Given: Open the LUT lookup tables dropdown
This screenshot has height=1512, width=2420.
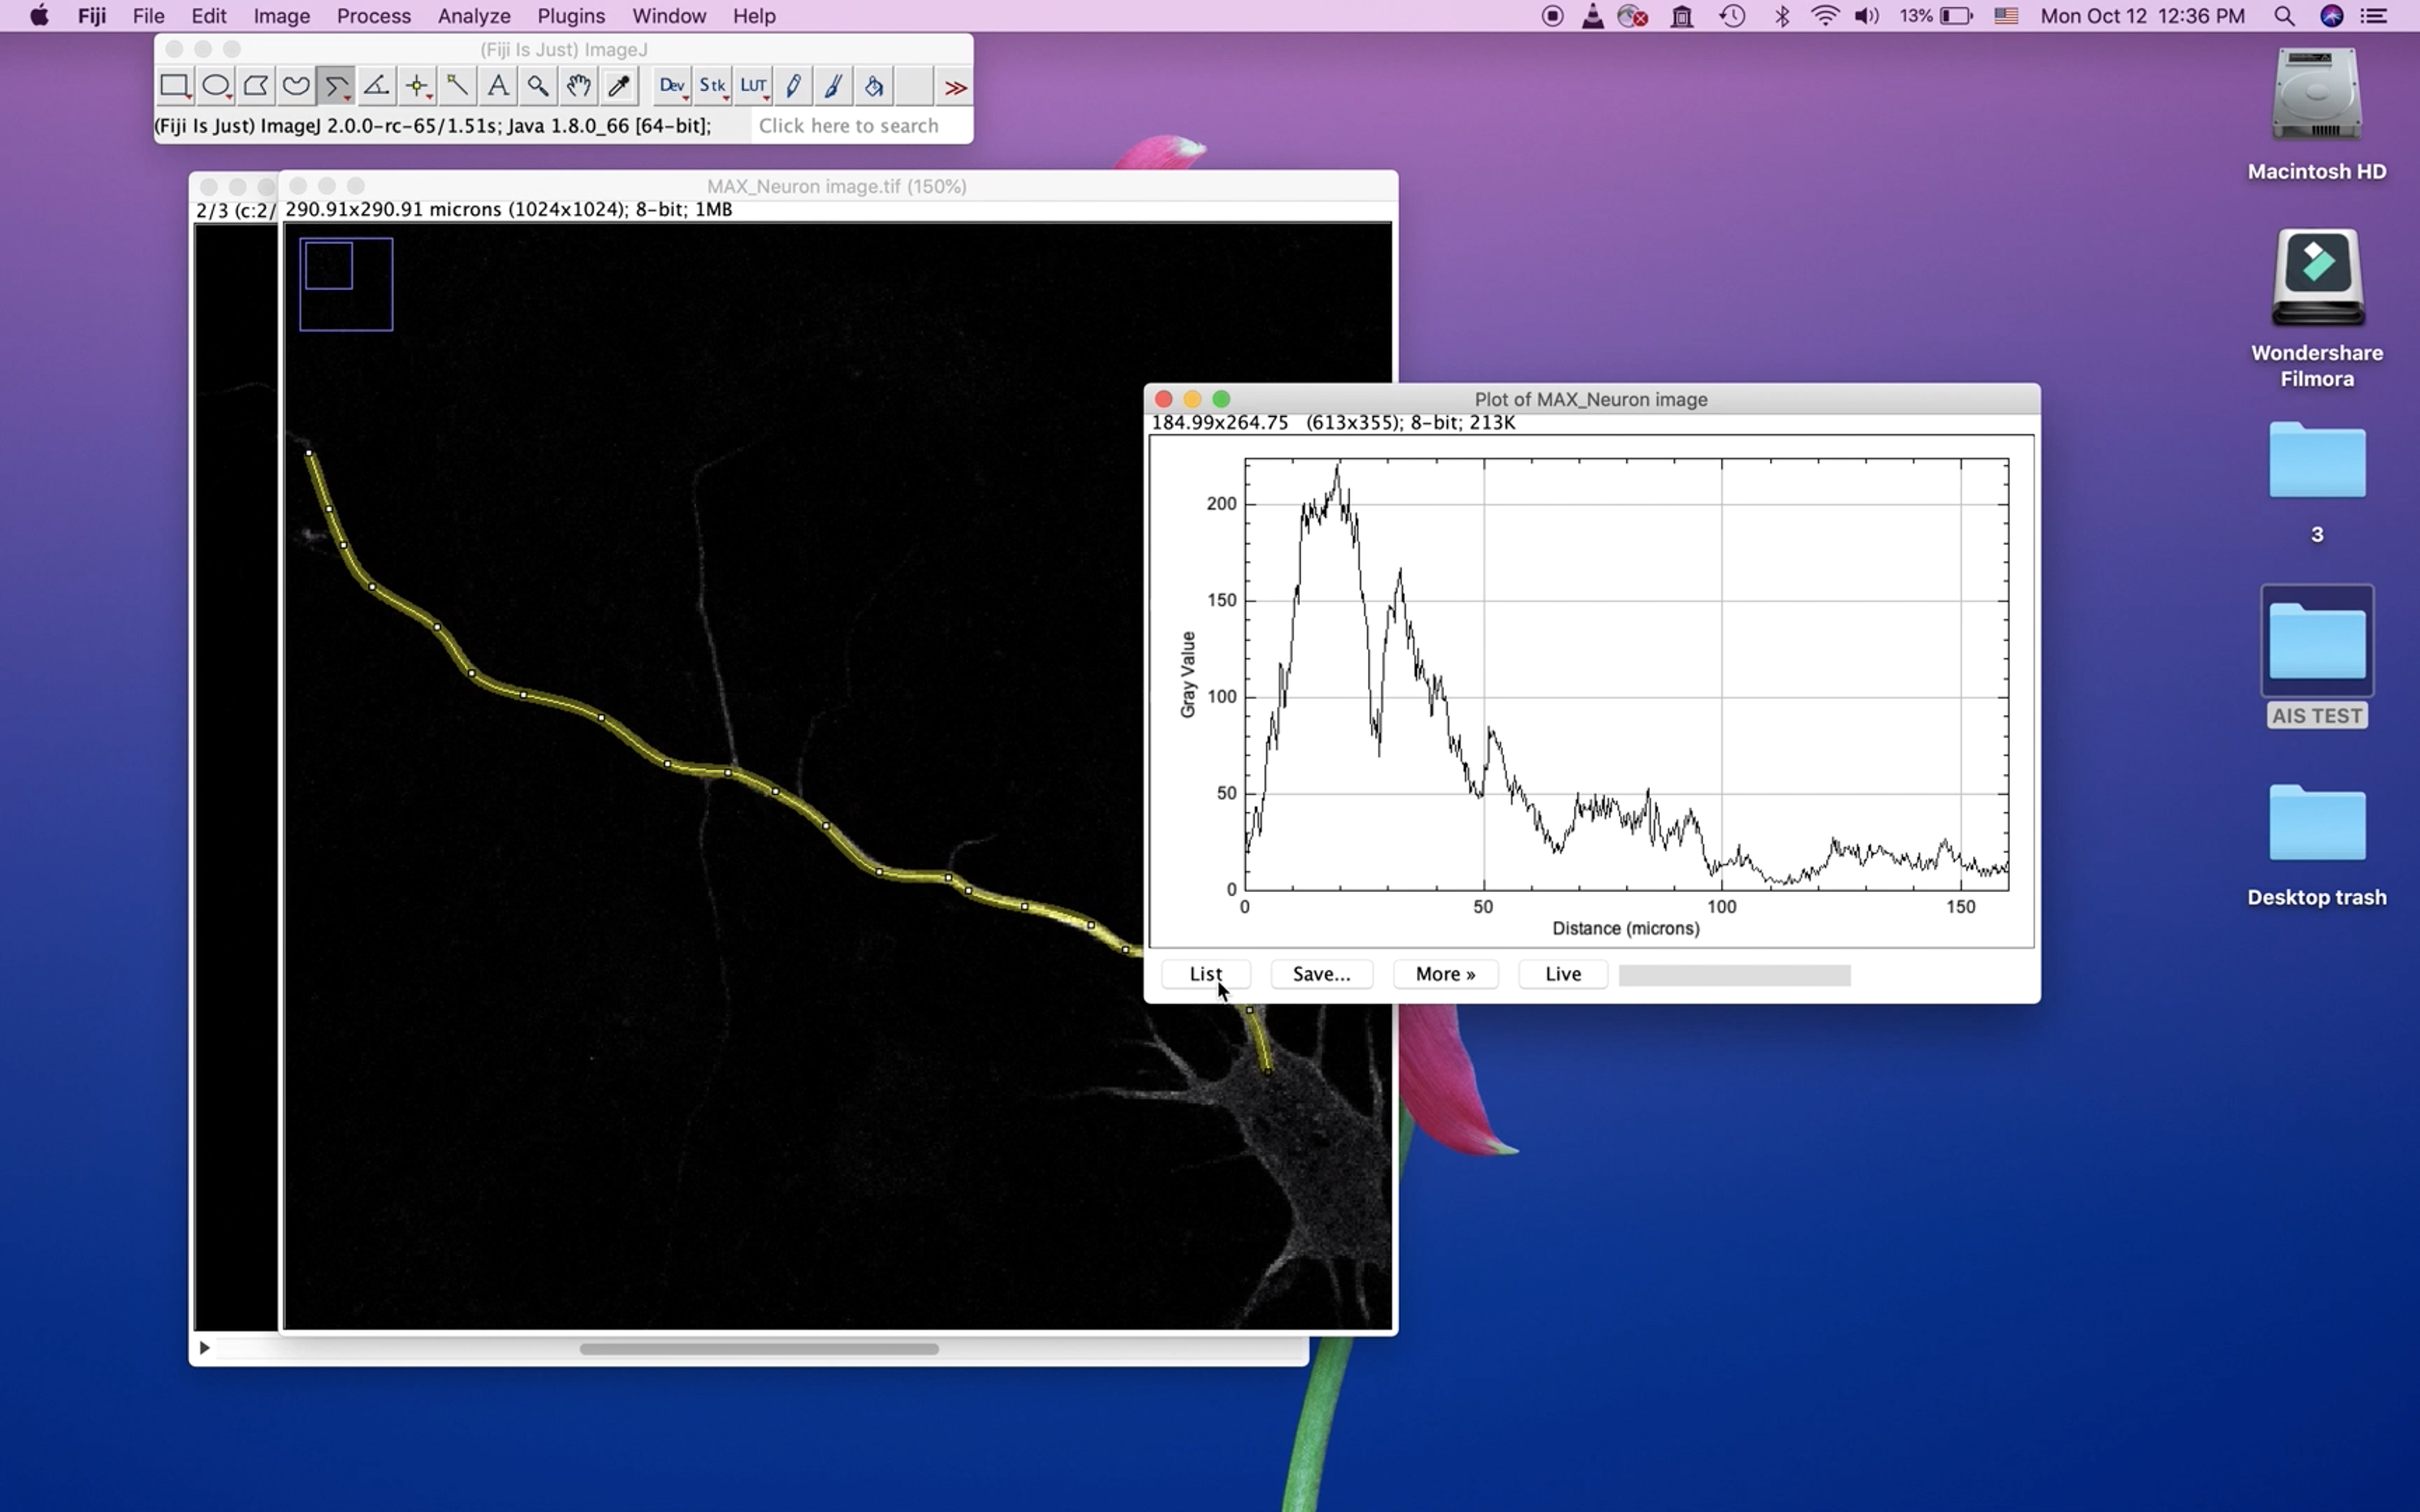Looking at the screenshot, I should tap(753, 86).
